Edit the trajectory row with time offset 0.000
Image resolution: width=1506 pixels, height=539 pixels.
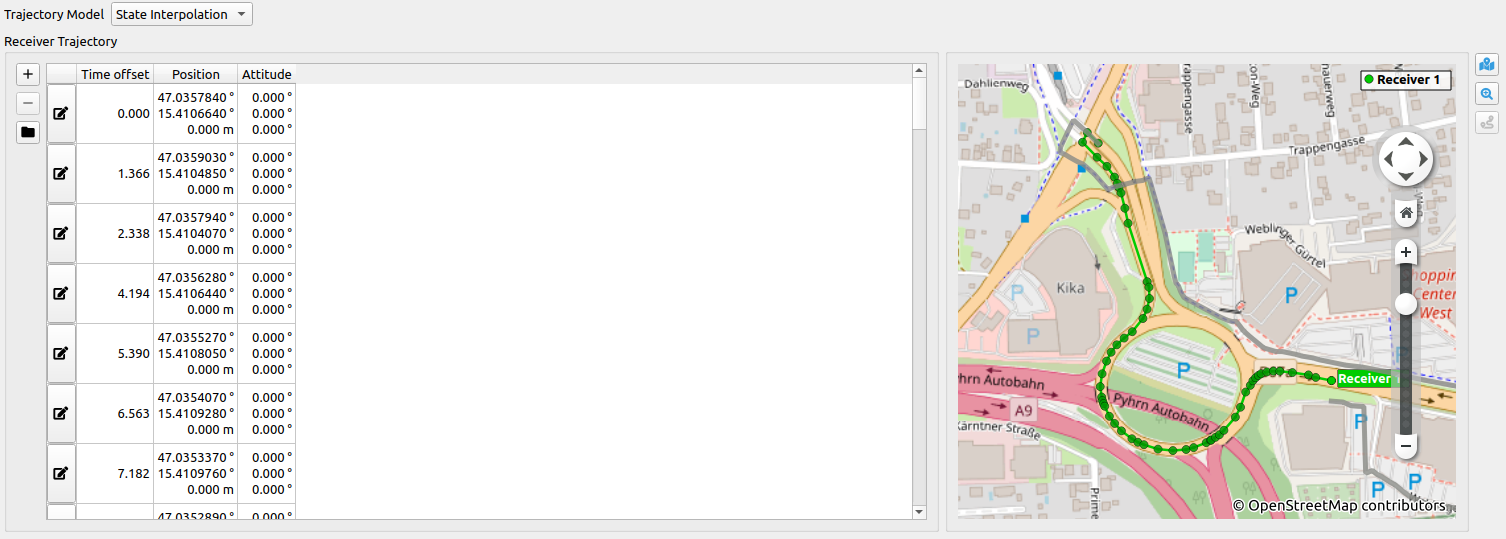pyautogui.click(x=61, y=114)
